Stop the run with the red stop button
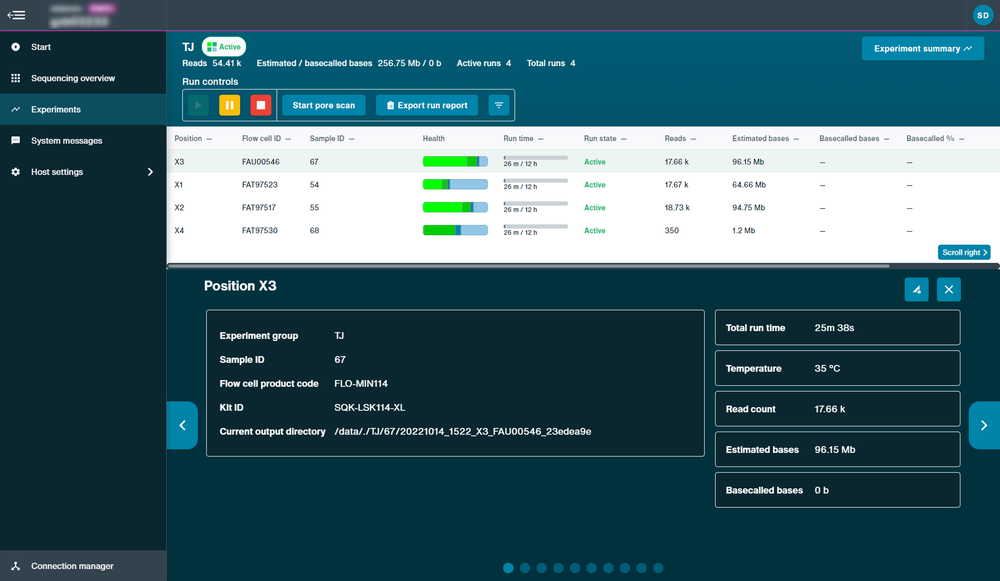This screenshot has height=581, width=1000. tap(261, 105)
